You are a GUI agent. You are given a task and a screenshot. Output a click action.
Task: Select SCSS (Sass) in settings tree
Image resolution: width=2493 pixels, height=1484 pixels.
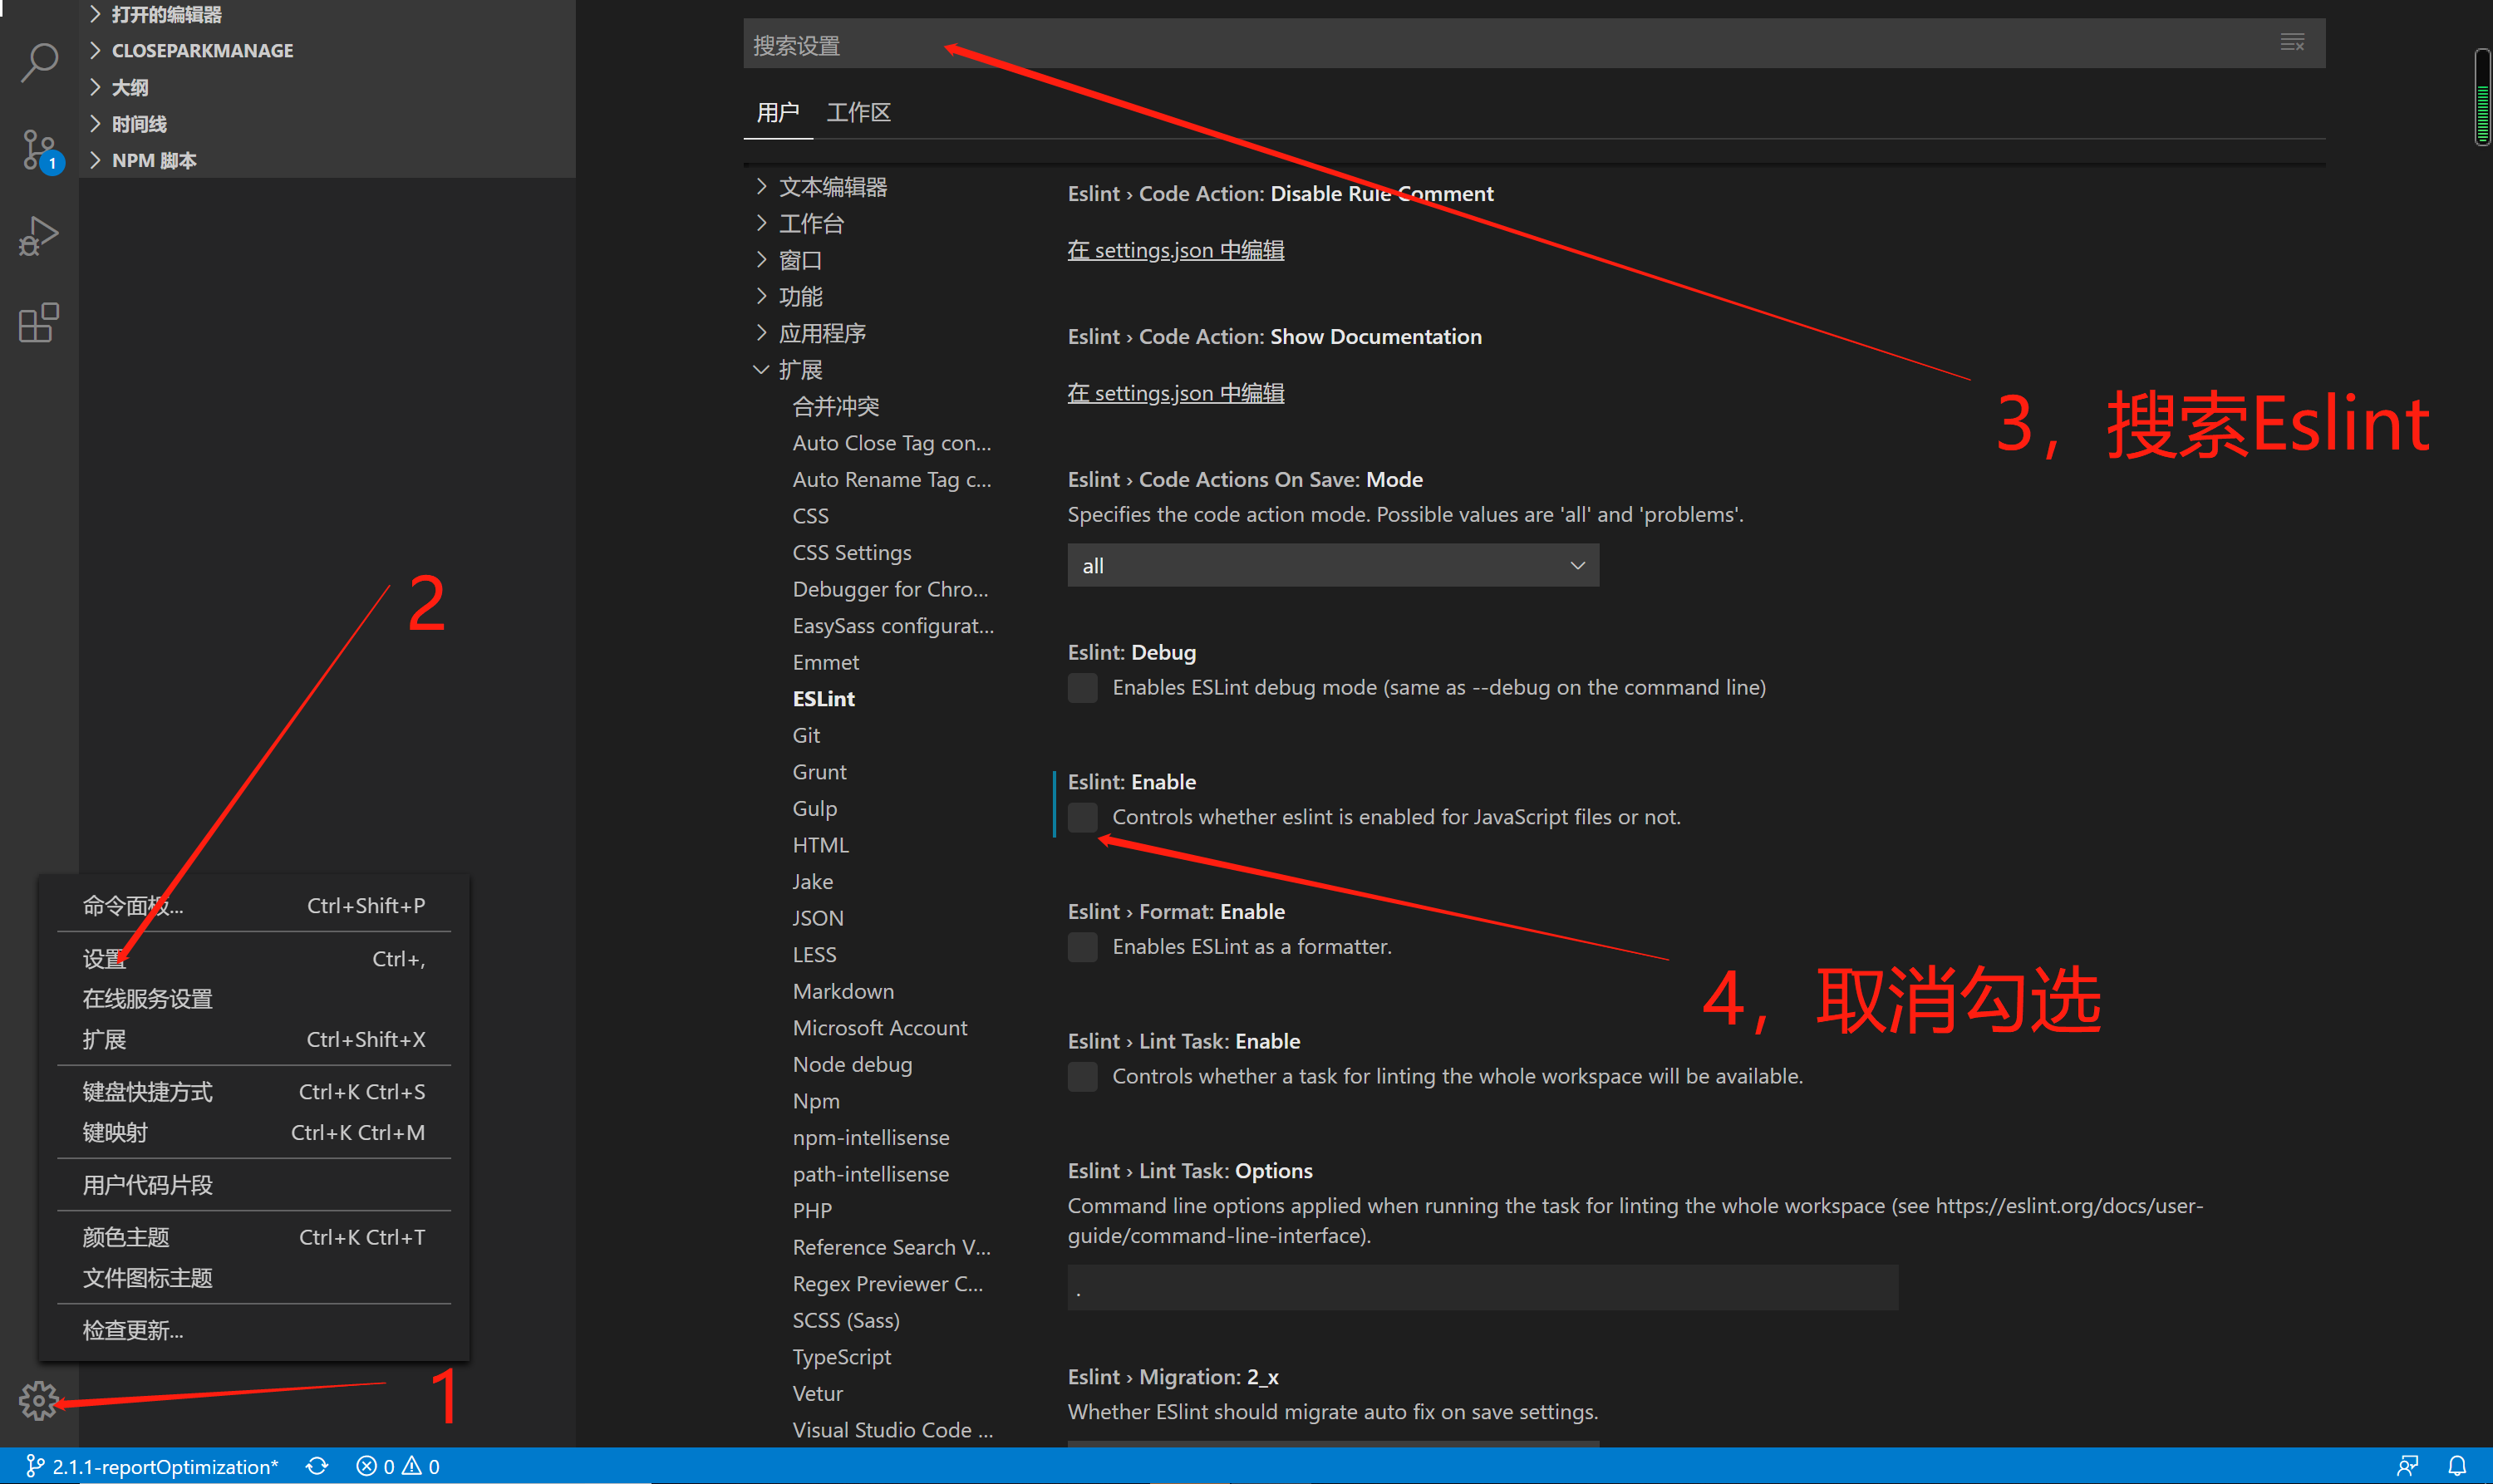pyautogui.click(x=846, y=1321)
